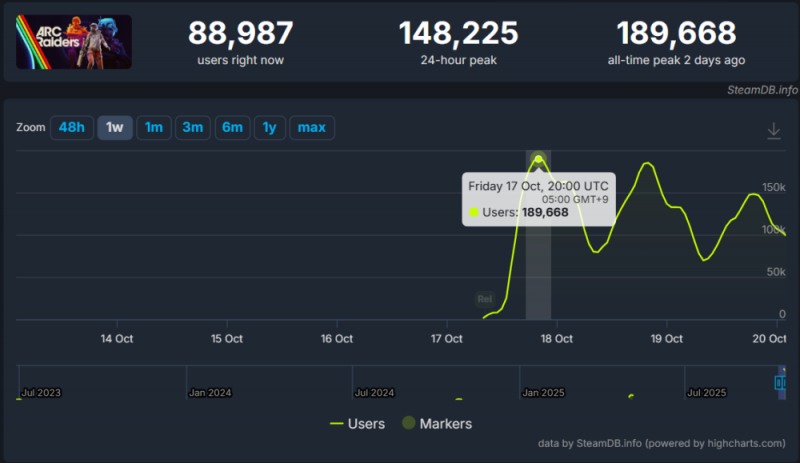The width and height of the screenshot is (800, 463).
Task: Switch chart zoom to 1m
Action: [153, 128]
